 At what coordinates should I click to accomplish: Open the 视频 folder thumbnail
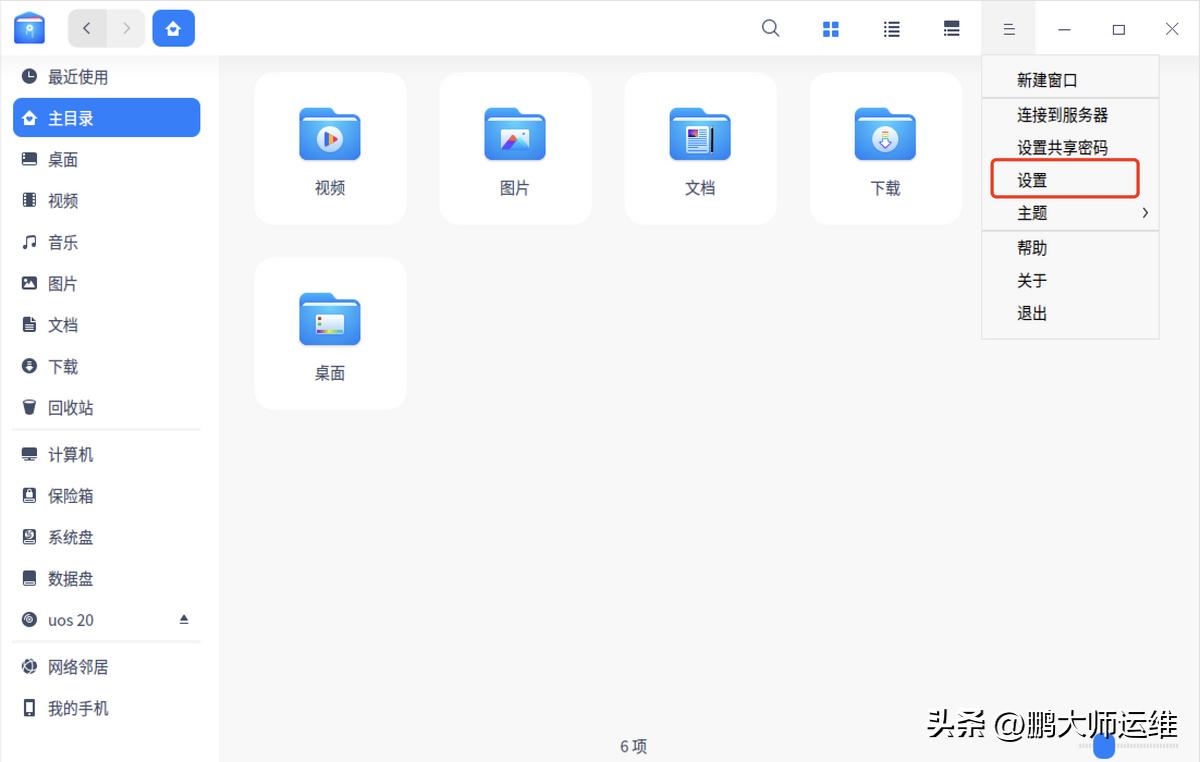pos(330,135)
